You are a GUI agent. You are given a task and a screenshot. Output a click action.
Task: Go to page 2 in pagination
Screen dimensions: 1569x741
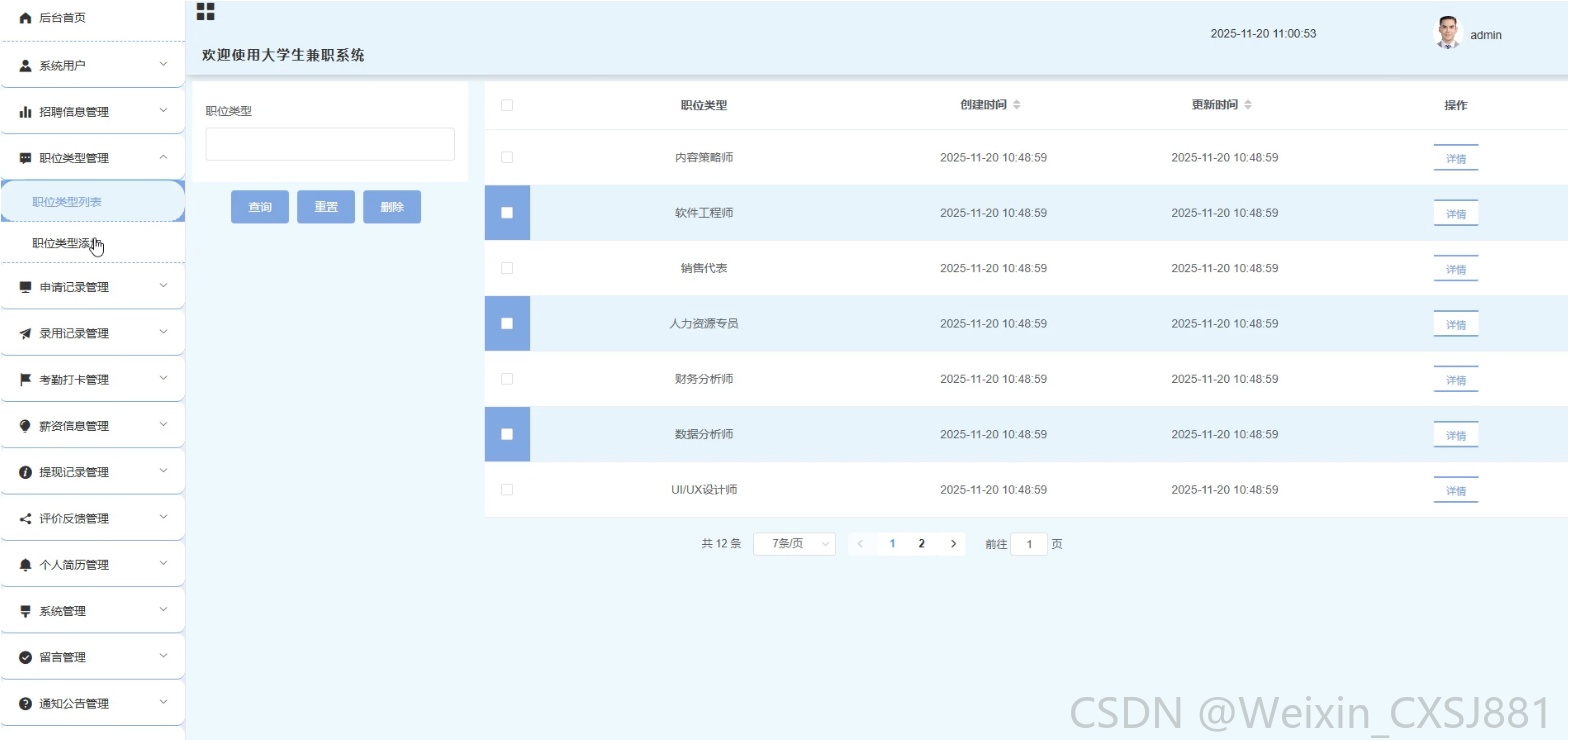tap(921, 544)
